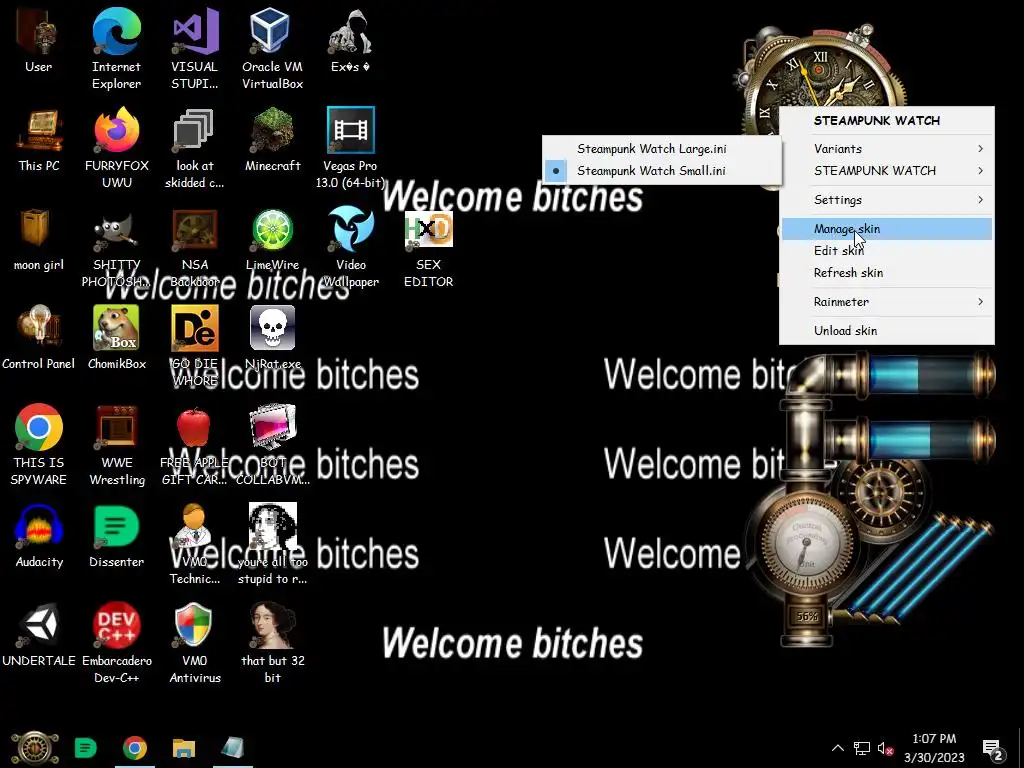Choose Unload skin option
Viewport: 1024px width, 768px height.
[887, 330]
